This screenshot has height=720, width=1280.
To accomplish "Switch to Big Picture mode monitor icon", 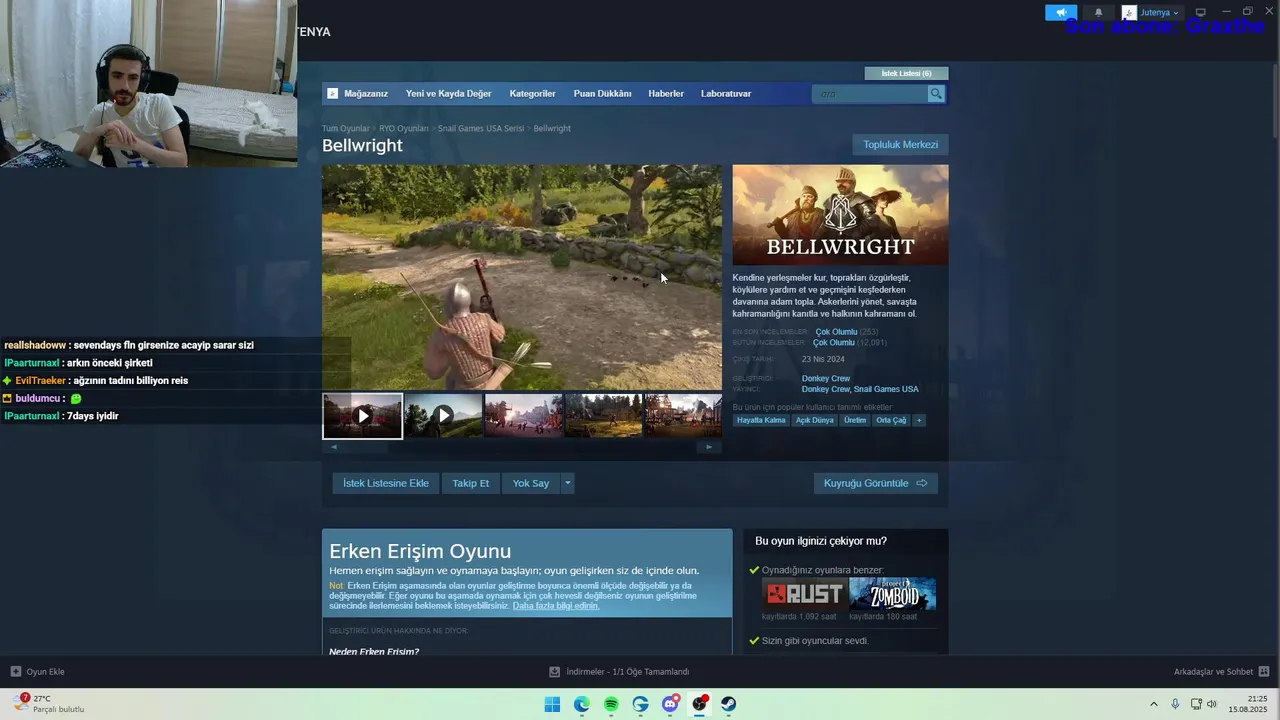I will click(1201, 13).
